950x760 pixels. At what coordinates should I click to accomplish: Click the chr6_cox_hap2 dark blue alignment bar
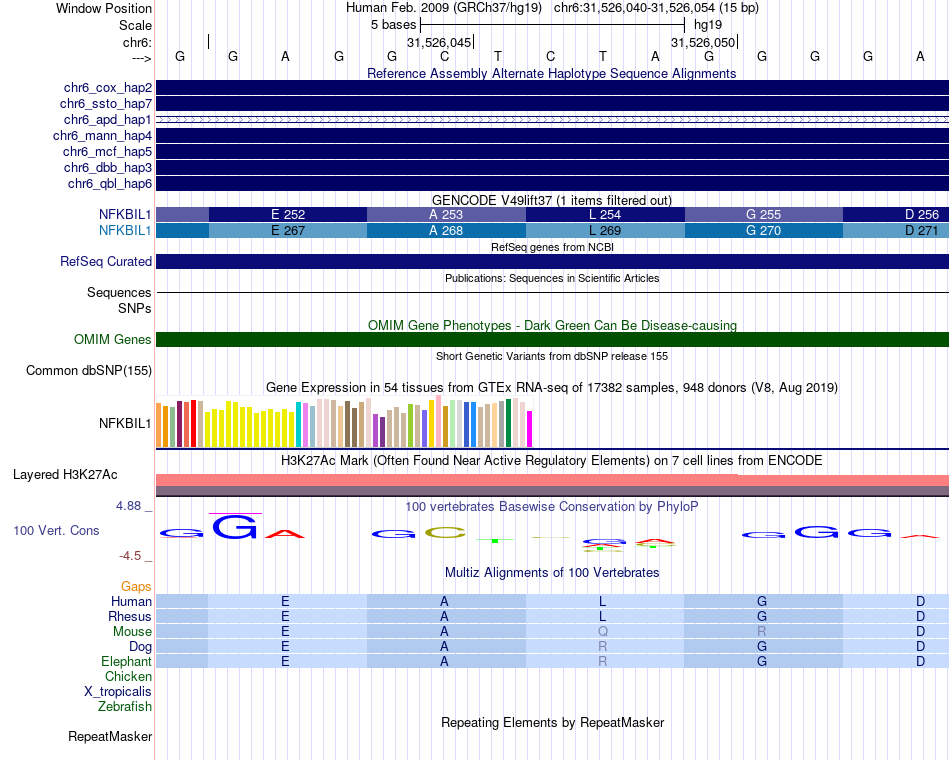pos(552,87)
